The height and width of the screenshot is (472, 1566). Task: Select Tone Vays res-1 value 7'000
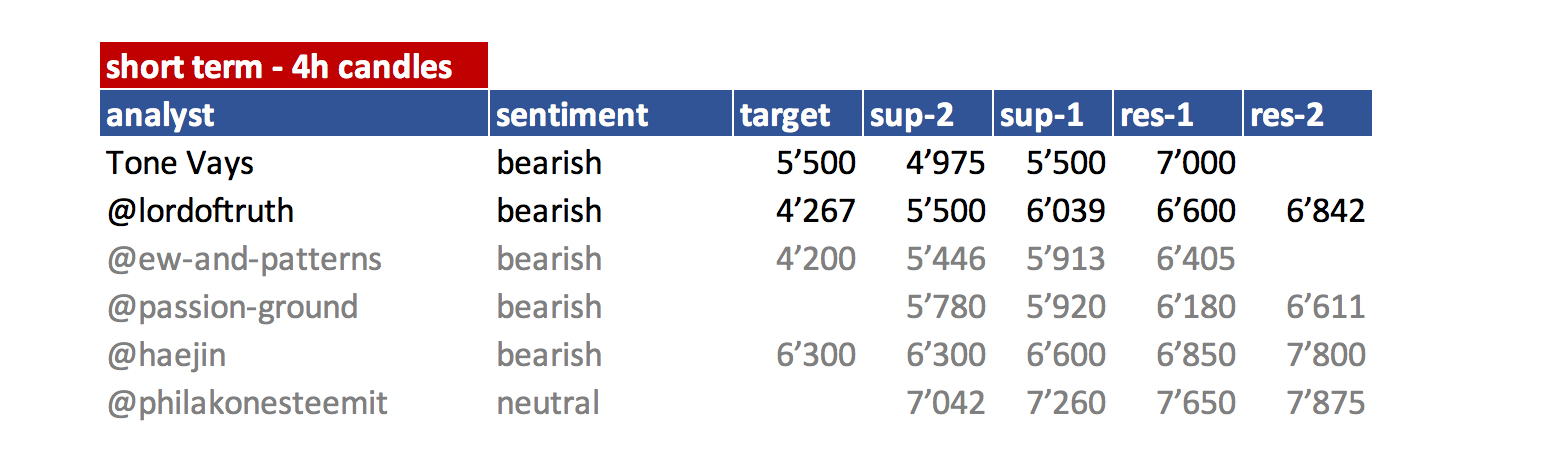tap(1195, 162)
